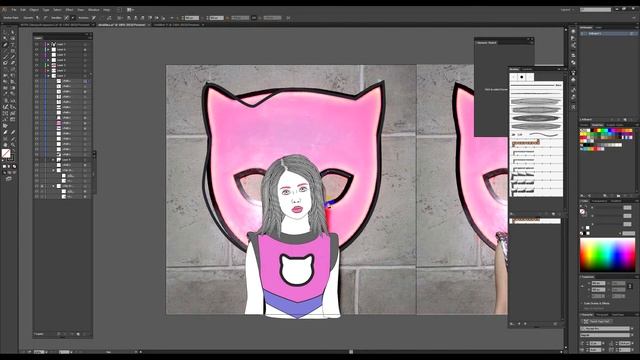This screenshot has height=360, width=640.
Task: Click the Stroke box in the toolbox
Action: tap(11, 158)
